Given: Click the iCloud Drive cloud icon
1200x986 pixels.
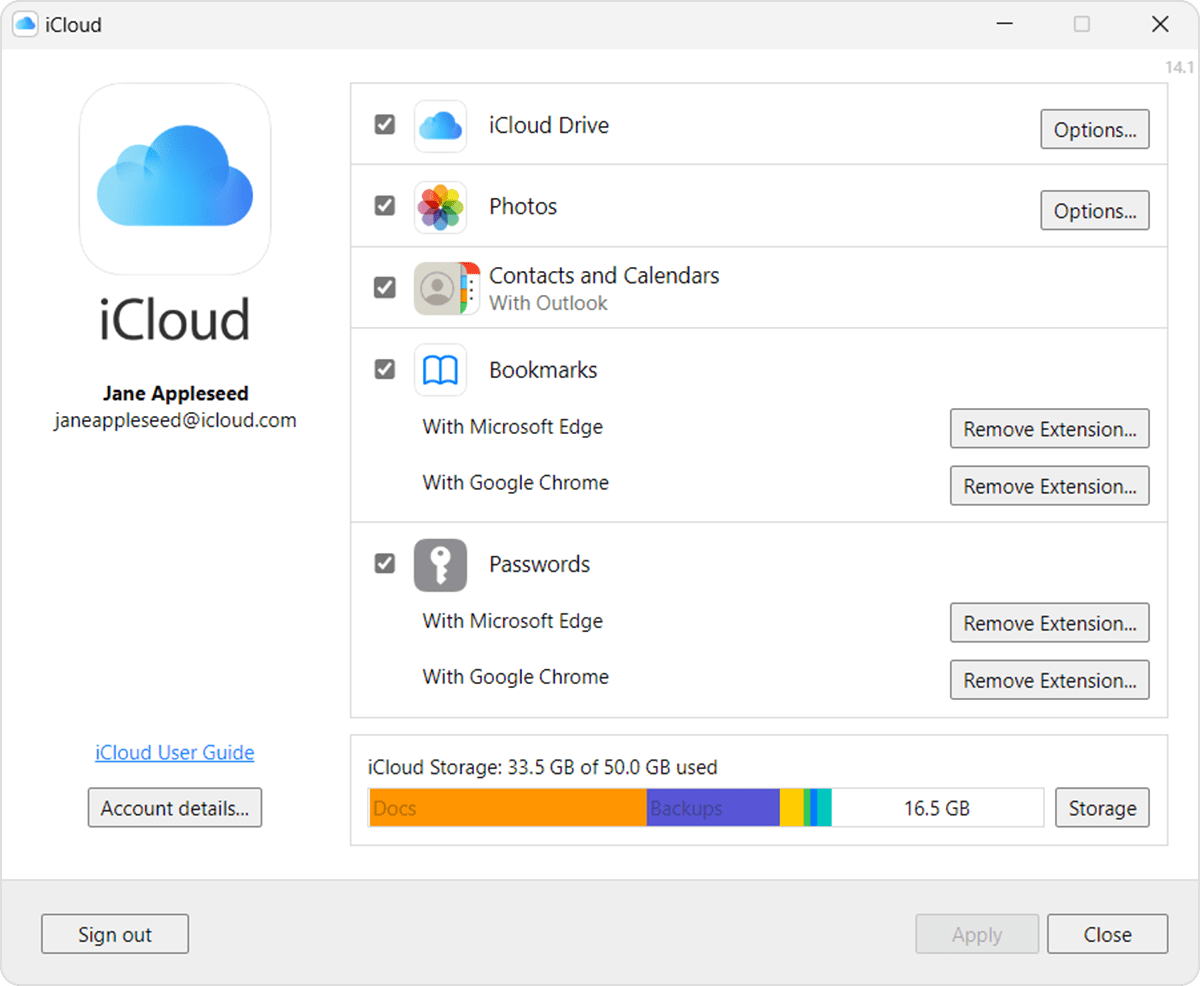Looking at the screenshot, I should [x=440, y=125].
